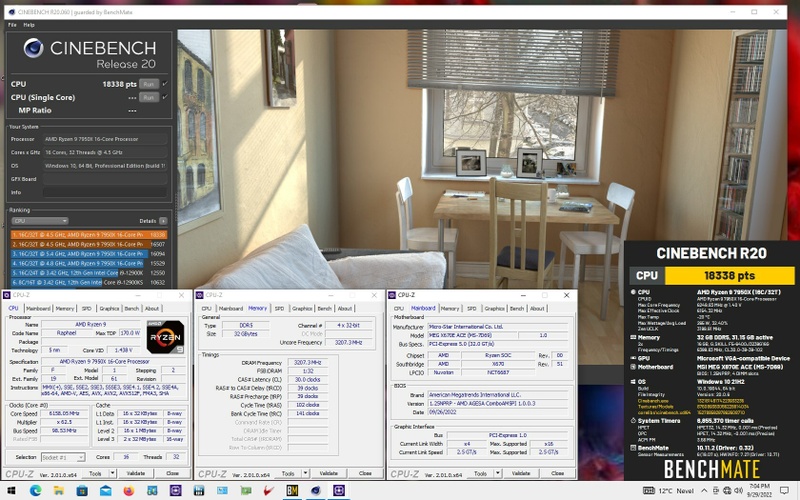
Task: Open Tools dropdown arrow in CPU-Z Memory-tab window
Action: tap(305, 473)
